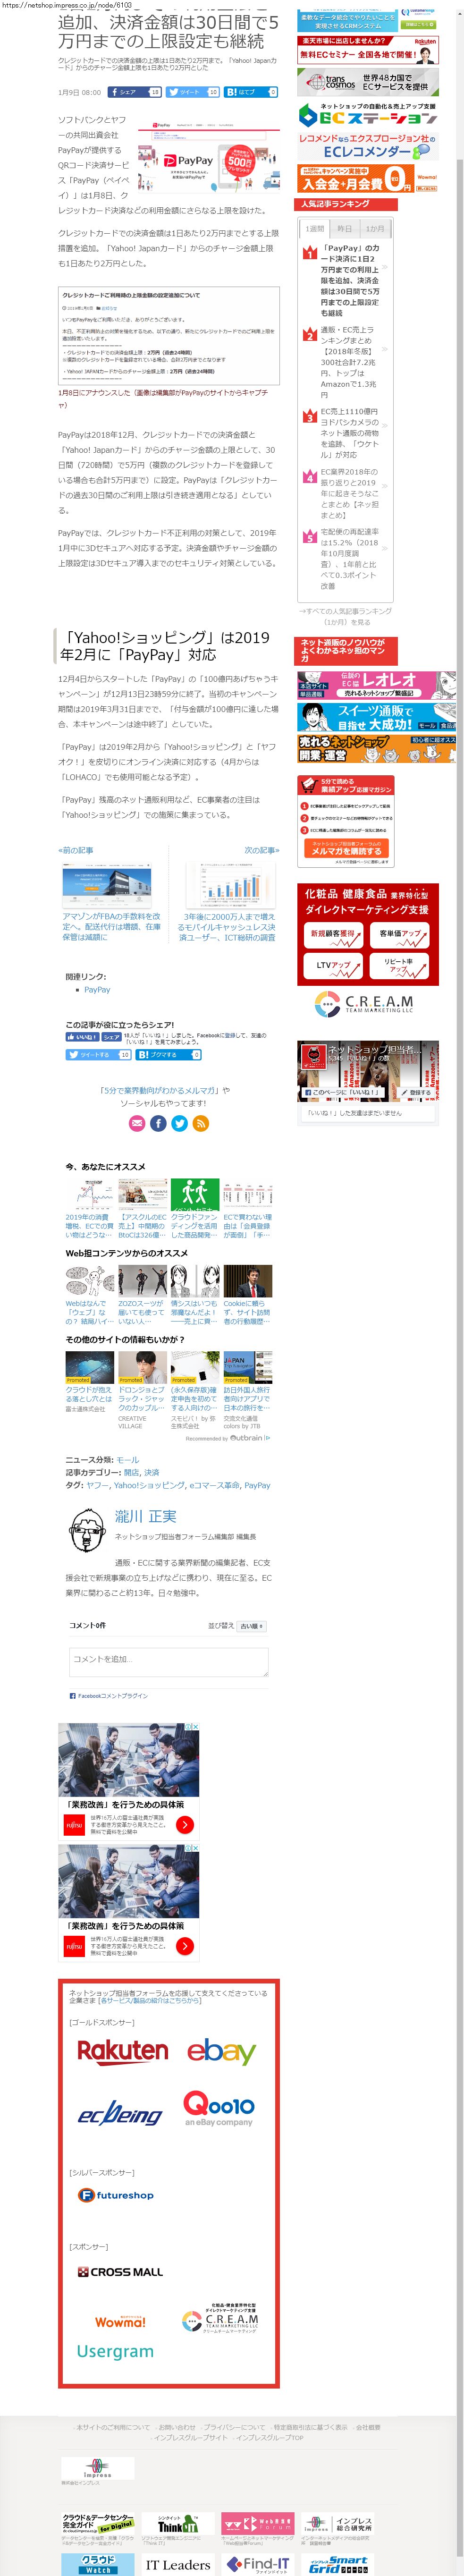Click the eコマース革命 tag link
The image size is (464, 2576).
[x=215, y=1485]
